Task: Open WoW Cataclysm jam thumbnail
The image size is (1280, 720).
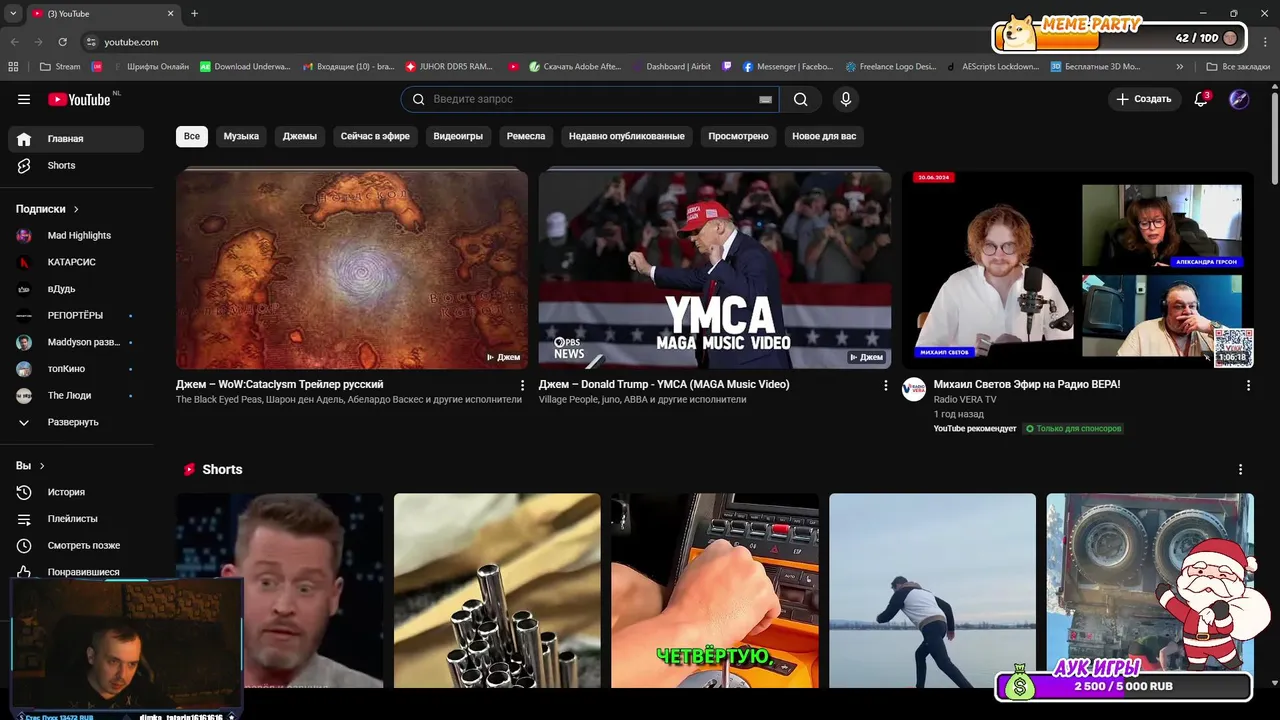Action: (352, 269)
